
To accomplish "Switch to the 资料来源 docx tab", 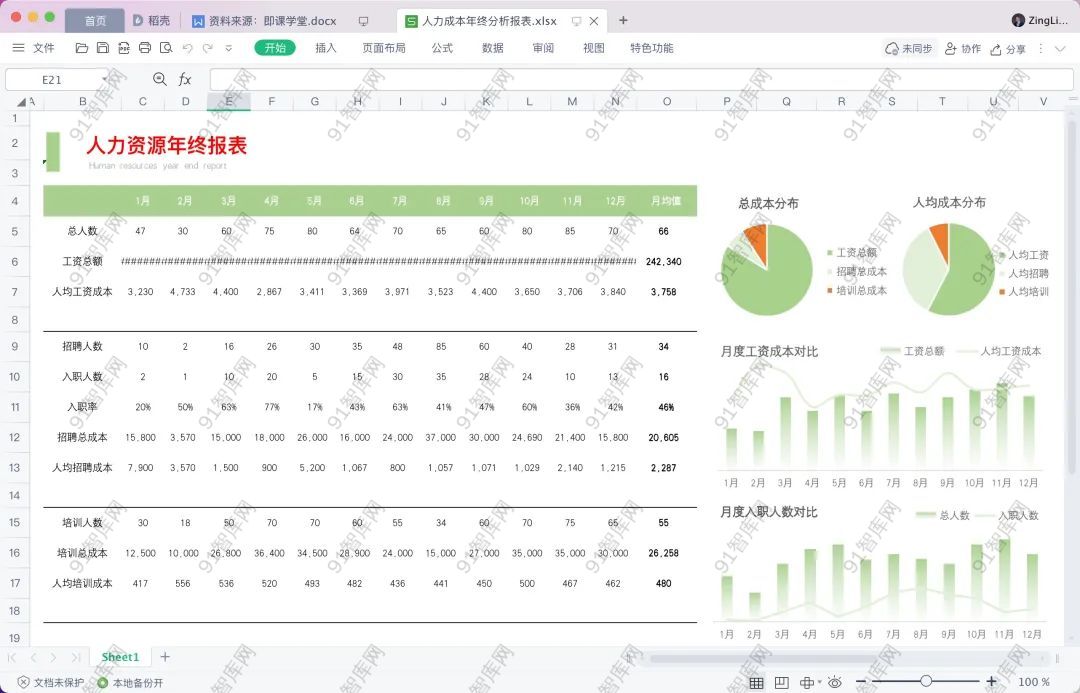I will (x=271, y=21).
